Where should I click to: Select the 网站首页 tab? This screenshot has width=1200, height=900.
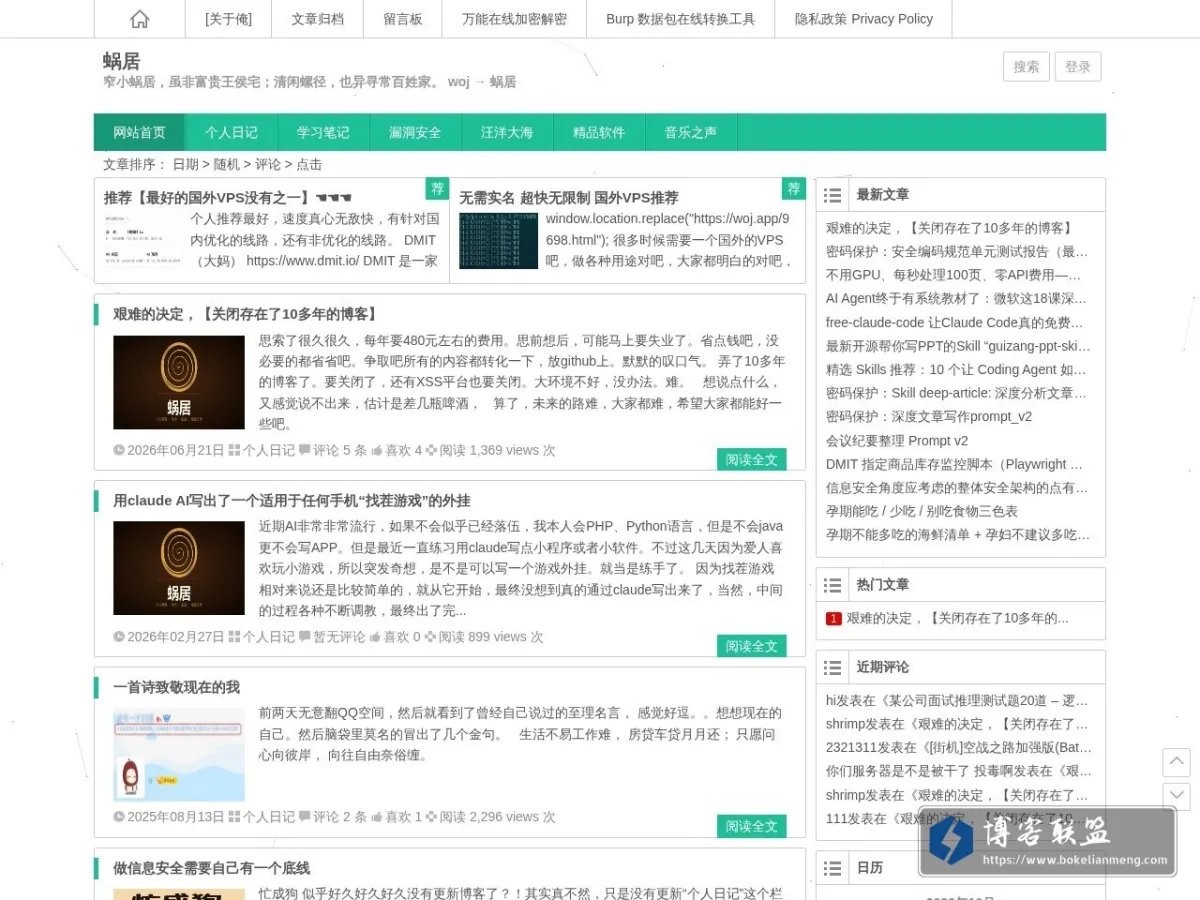(139, 132)
